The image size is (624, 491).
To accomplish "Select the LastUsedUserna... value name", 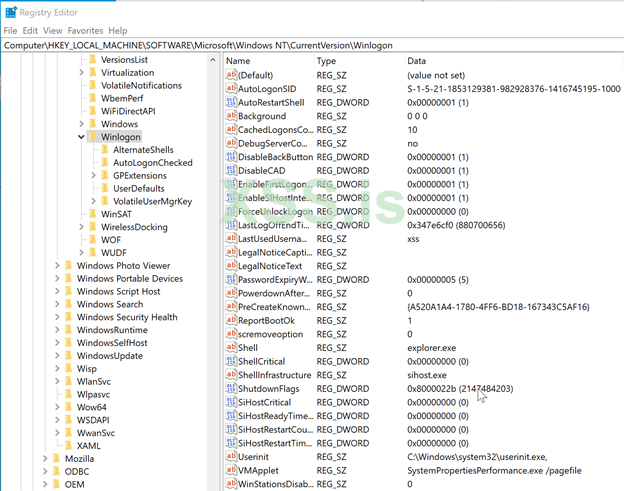I will [273, 239].
